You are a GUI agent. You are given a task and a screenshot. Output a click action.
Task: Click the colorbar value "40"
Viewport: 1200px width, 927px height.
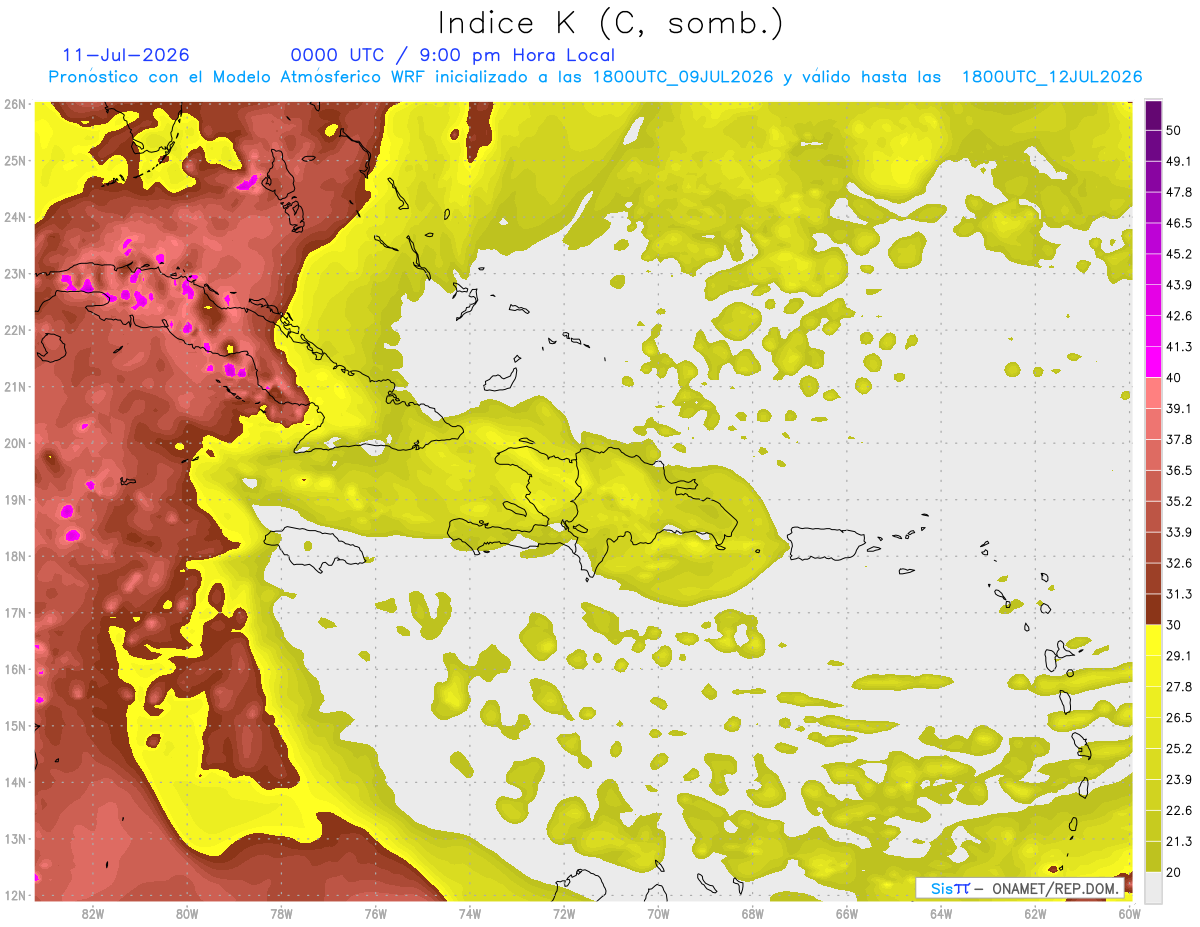[x=1174, y=378]
